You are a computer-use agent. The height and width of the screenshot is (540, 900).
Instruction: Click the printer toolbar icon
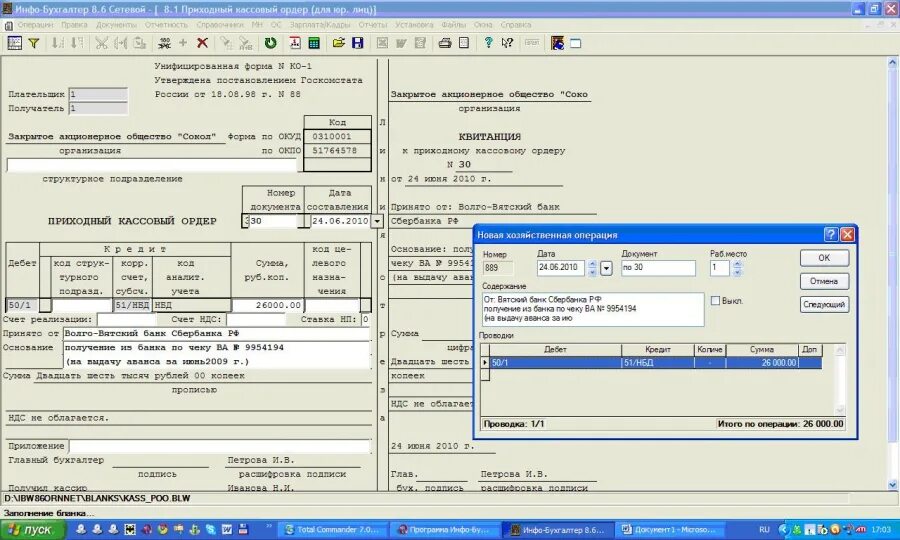(445, 43)
